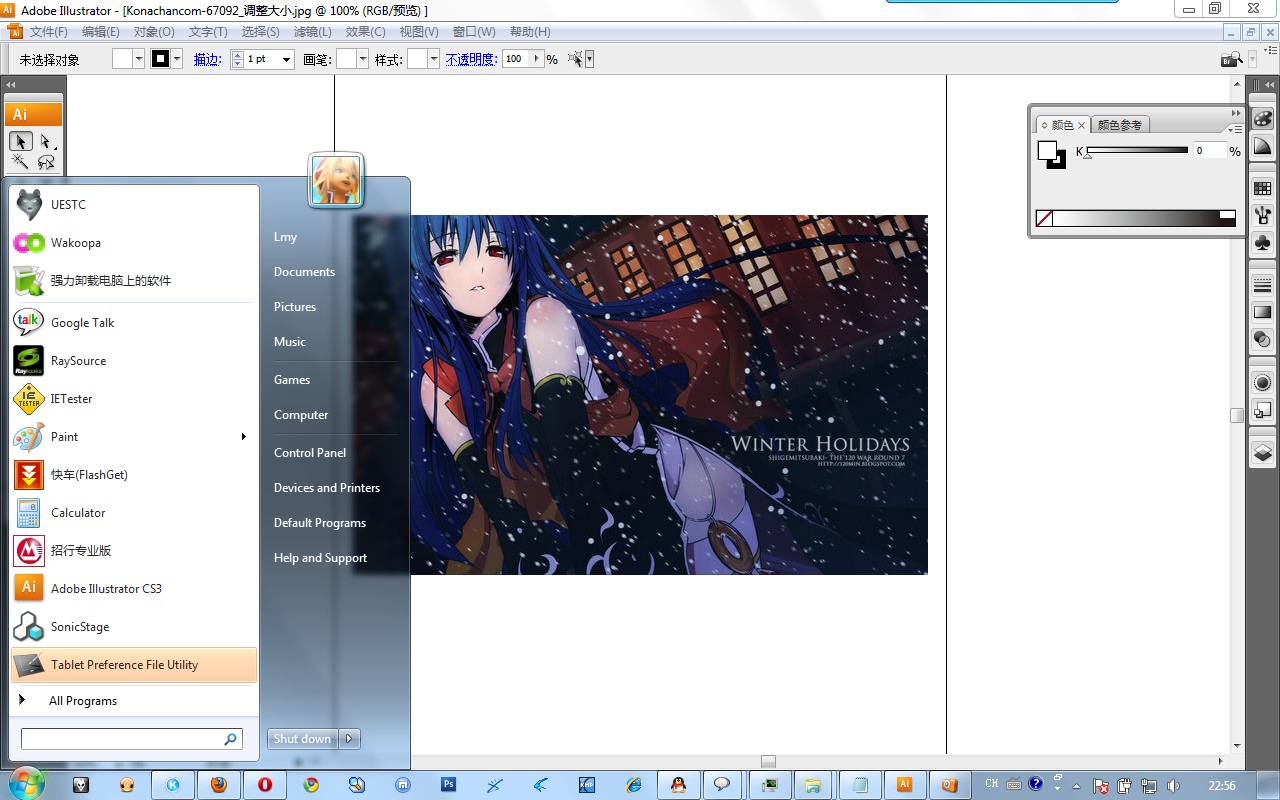
Task: Select the Lasso tool
Action: [46, 162]
